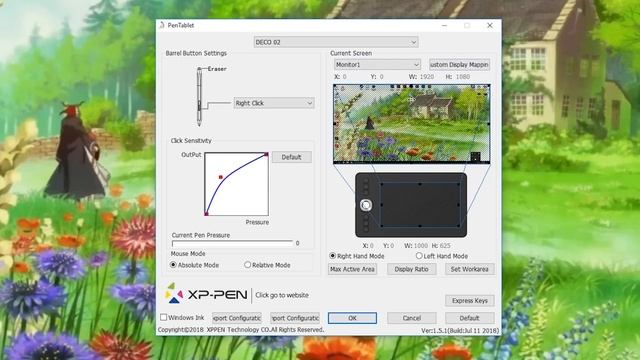
Task: Open the Monitor1 screen dropdown
Action: [x=377, y=64]
